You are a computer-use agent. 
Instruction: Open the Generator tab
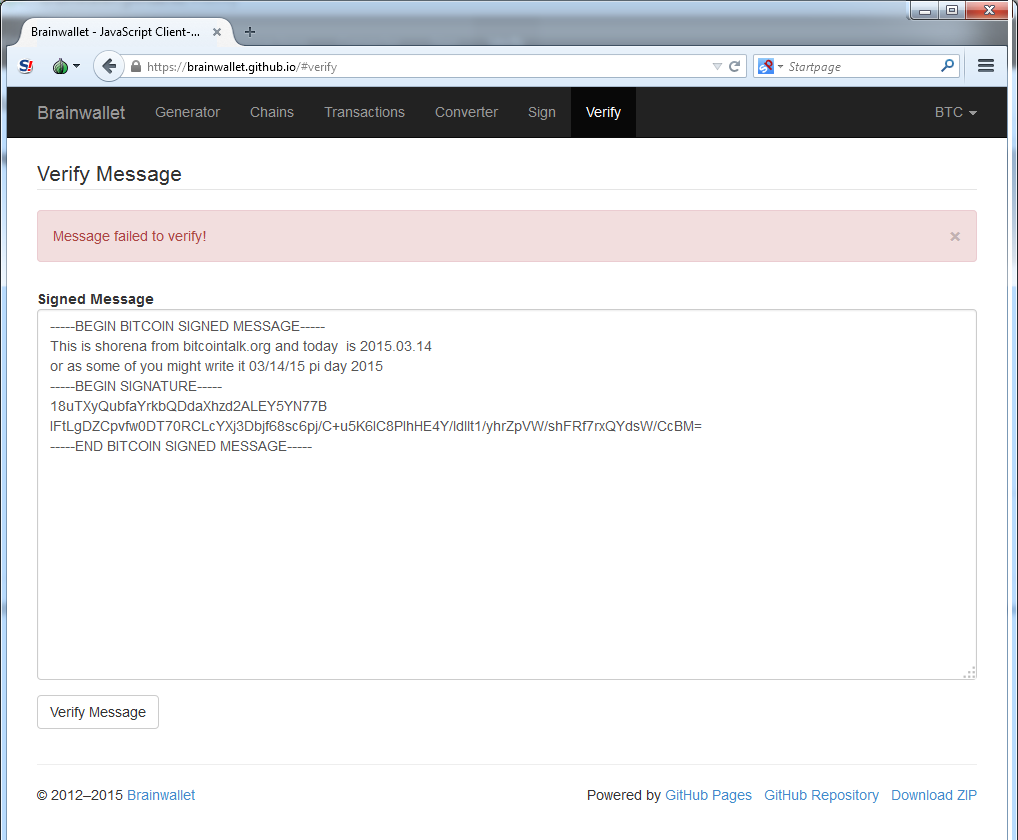click(188, 112)
